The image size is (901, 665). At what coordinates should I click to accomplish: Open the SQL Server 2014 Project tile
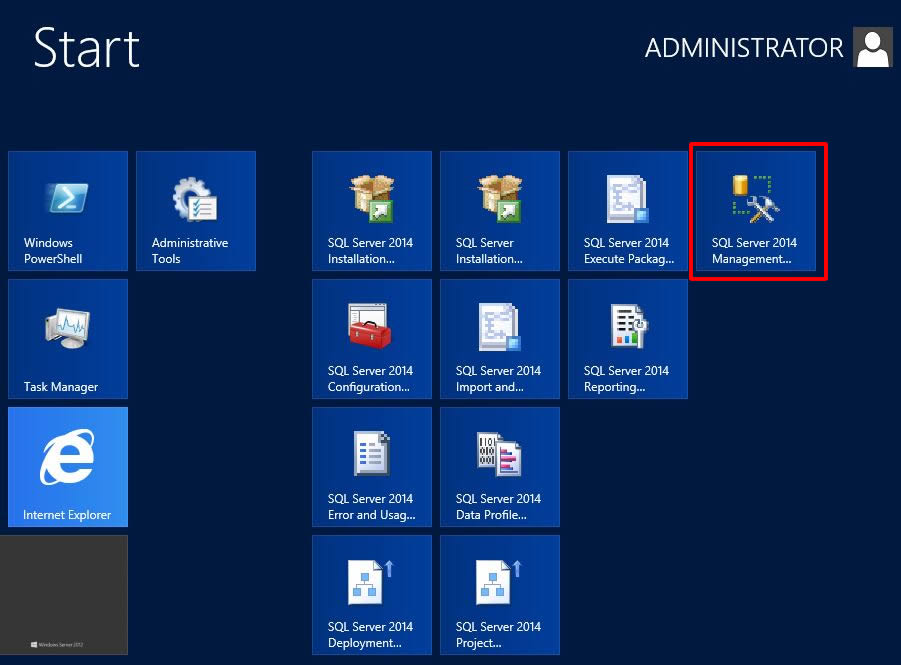tap(500, 595)
